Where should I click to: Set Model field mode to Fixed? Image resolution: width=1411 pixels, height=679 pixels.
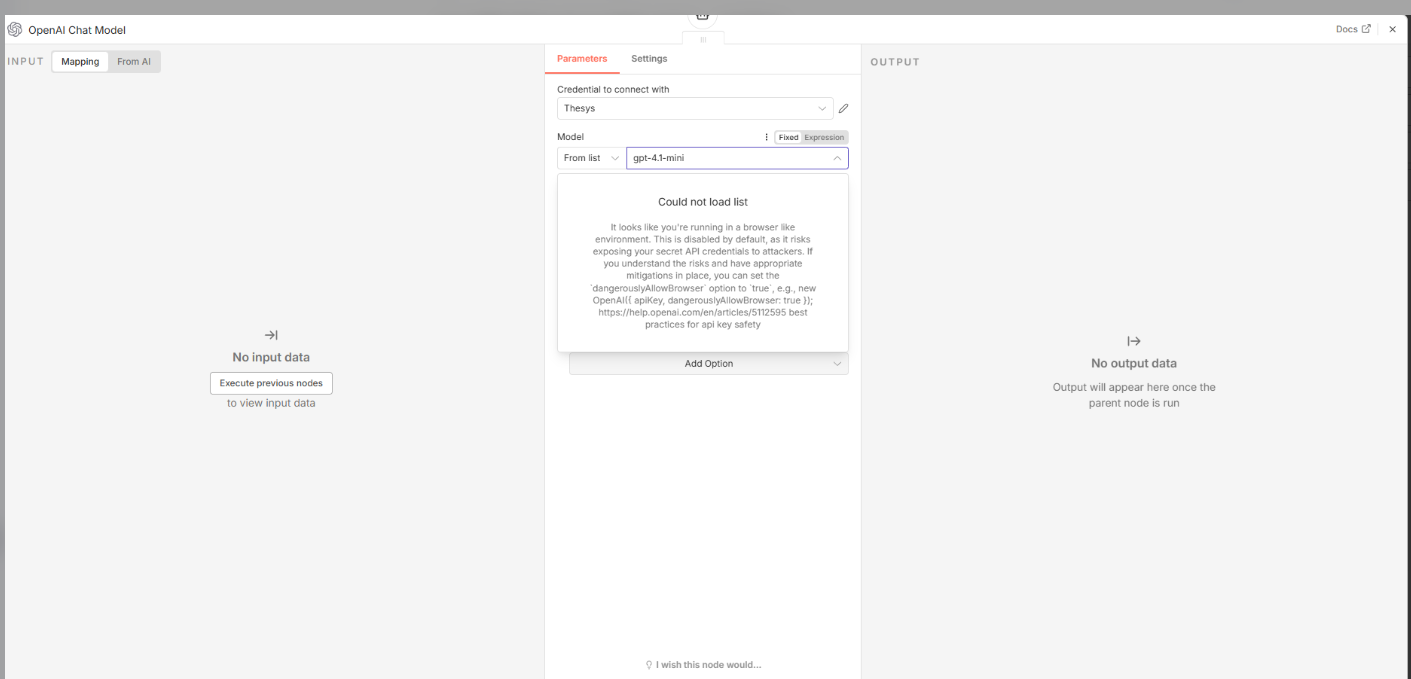coord(789,137)
